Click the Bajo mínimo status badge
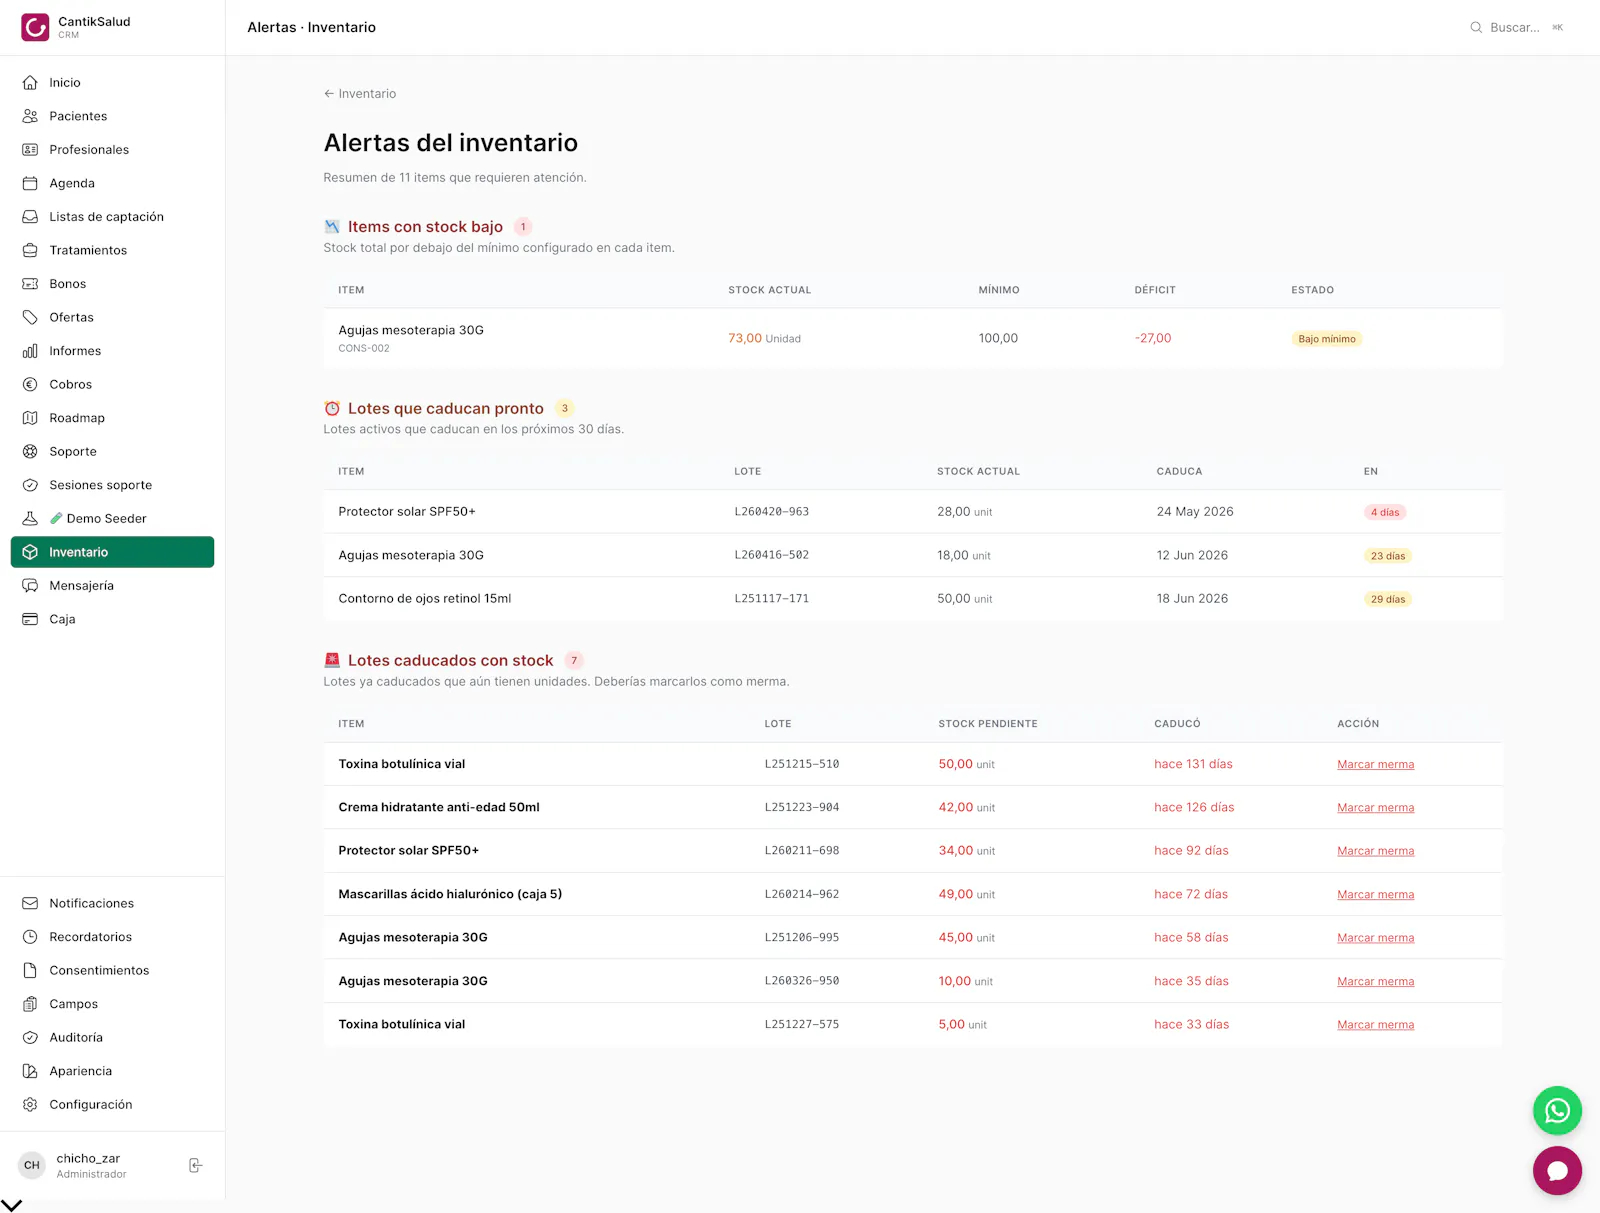Viewport: 1600px width, 1213px height. (1327, 339)
